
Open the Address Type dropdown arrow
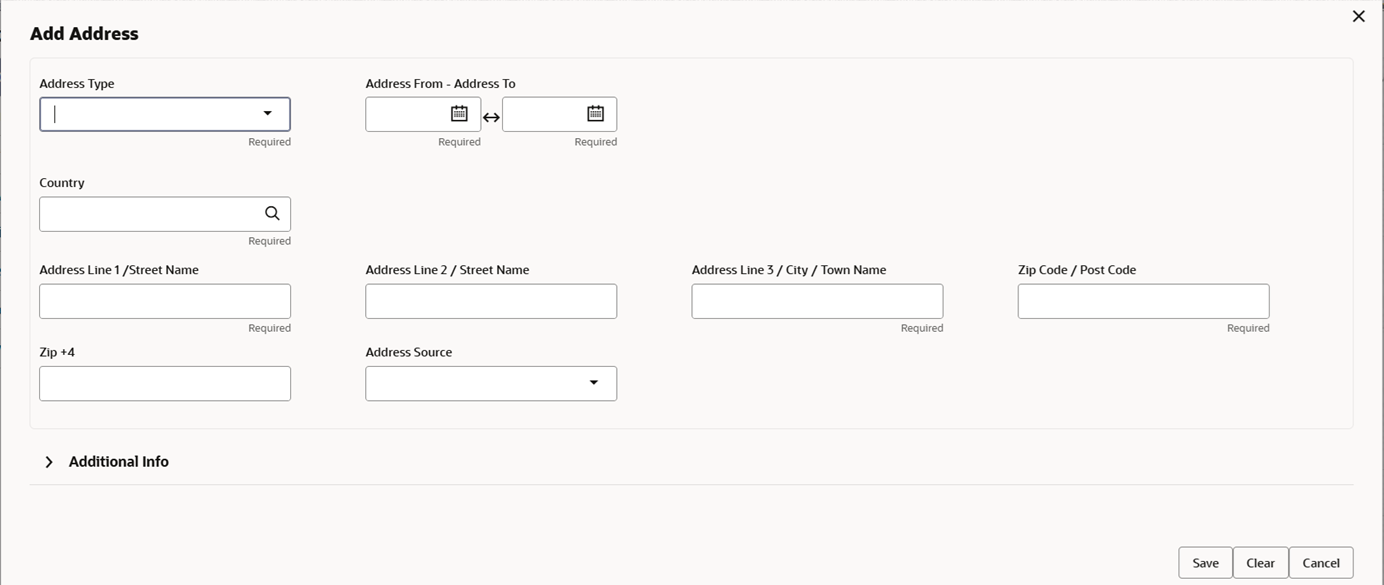pos(267,114)
